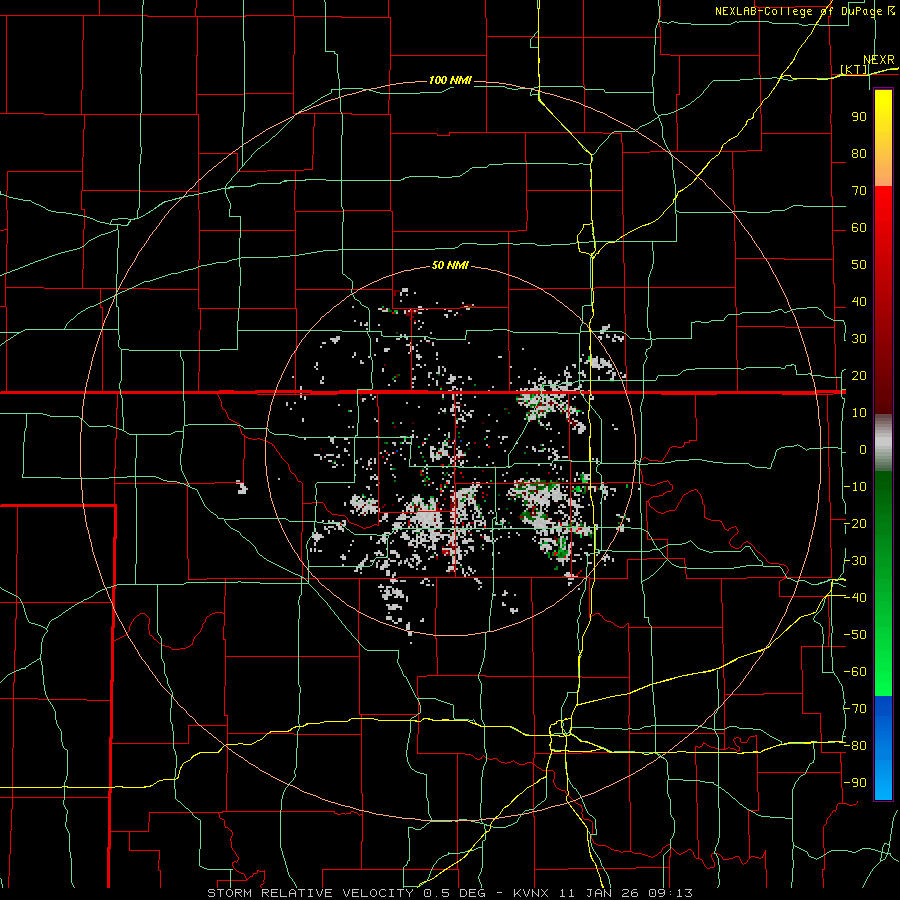The image size is (900, 900).
Task: Select the positive "60" scale value
Action: (859, 227)
